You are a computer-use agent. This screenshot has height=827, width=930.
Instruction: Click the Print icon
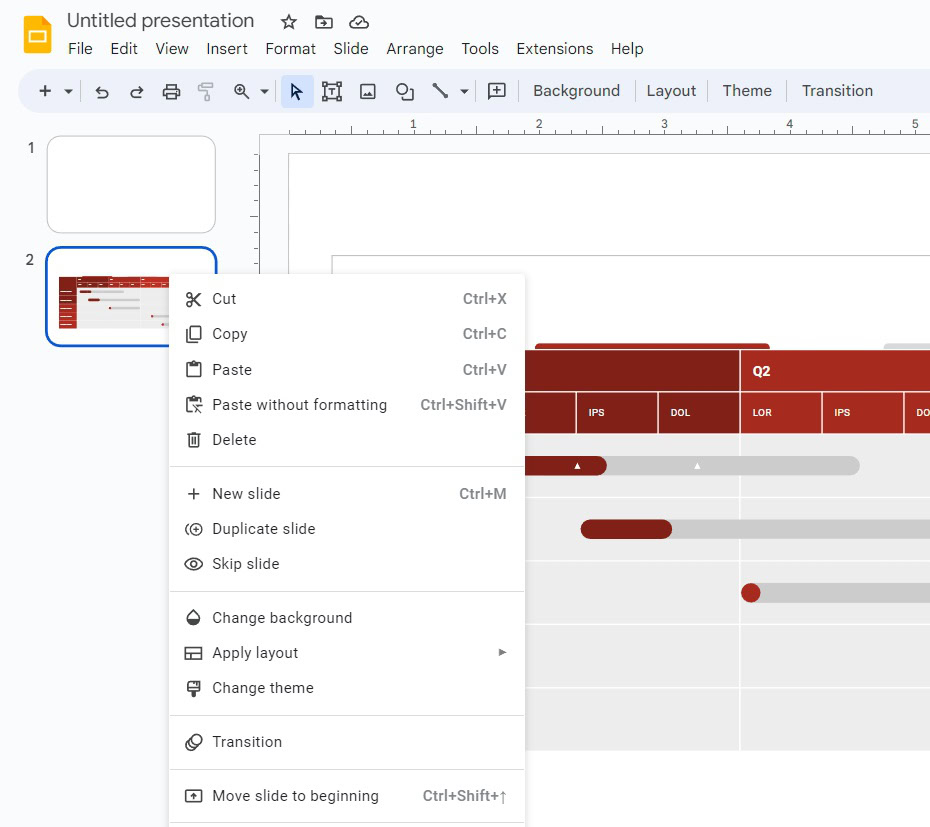(x=171, y=91)
